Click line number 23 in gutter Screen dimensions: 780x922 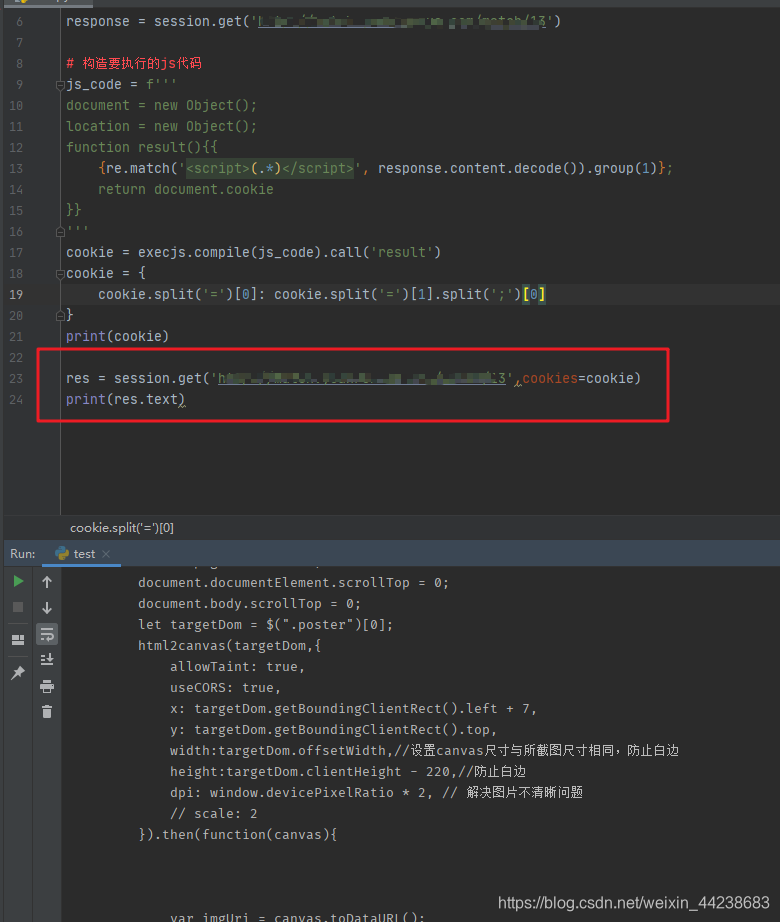16,379
